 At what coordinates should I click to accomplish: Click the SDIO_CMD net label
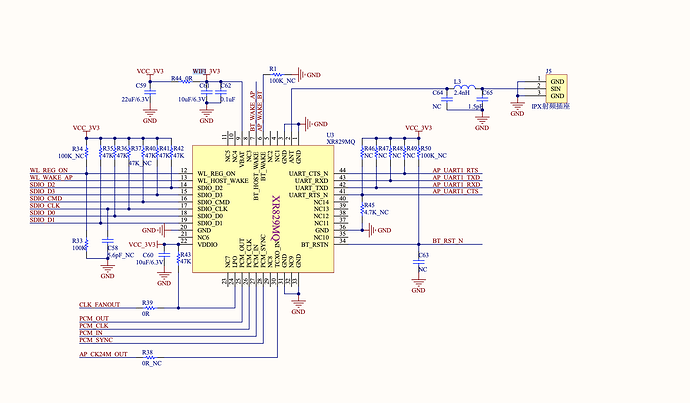click(46, 198)
